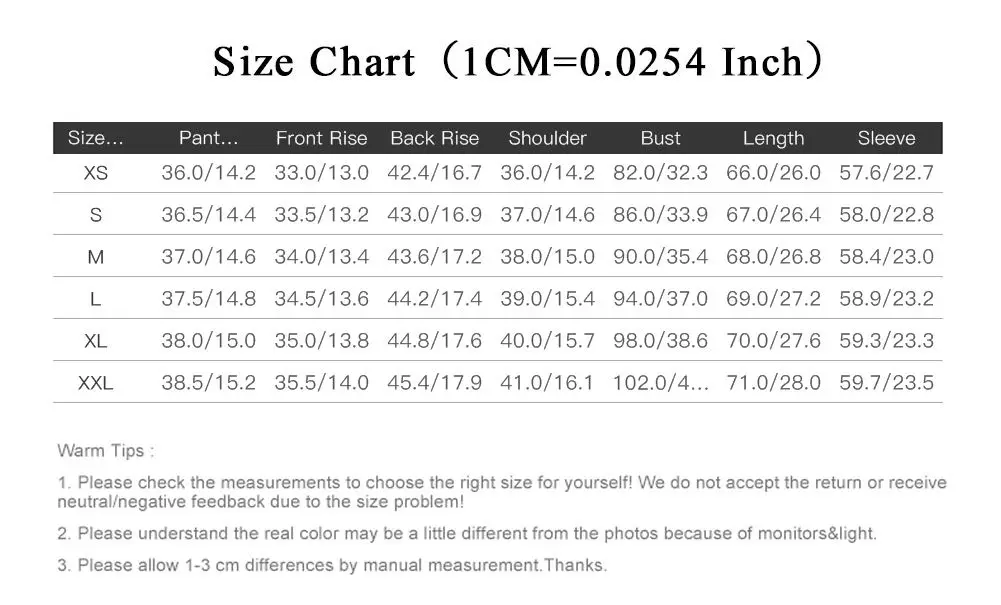Click the truncated Pant column header
The height and width of the screenshot is (605, 1001).
[x=208, y=138]
